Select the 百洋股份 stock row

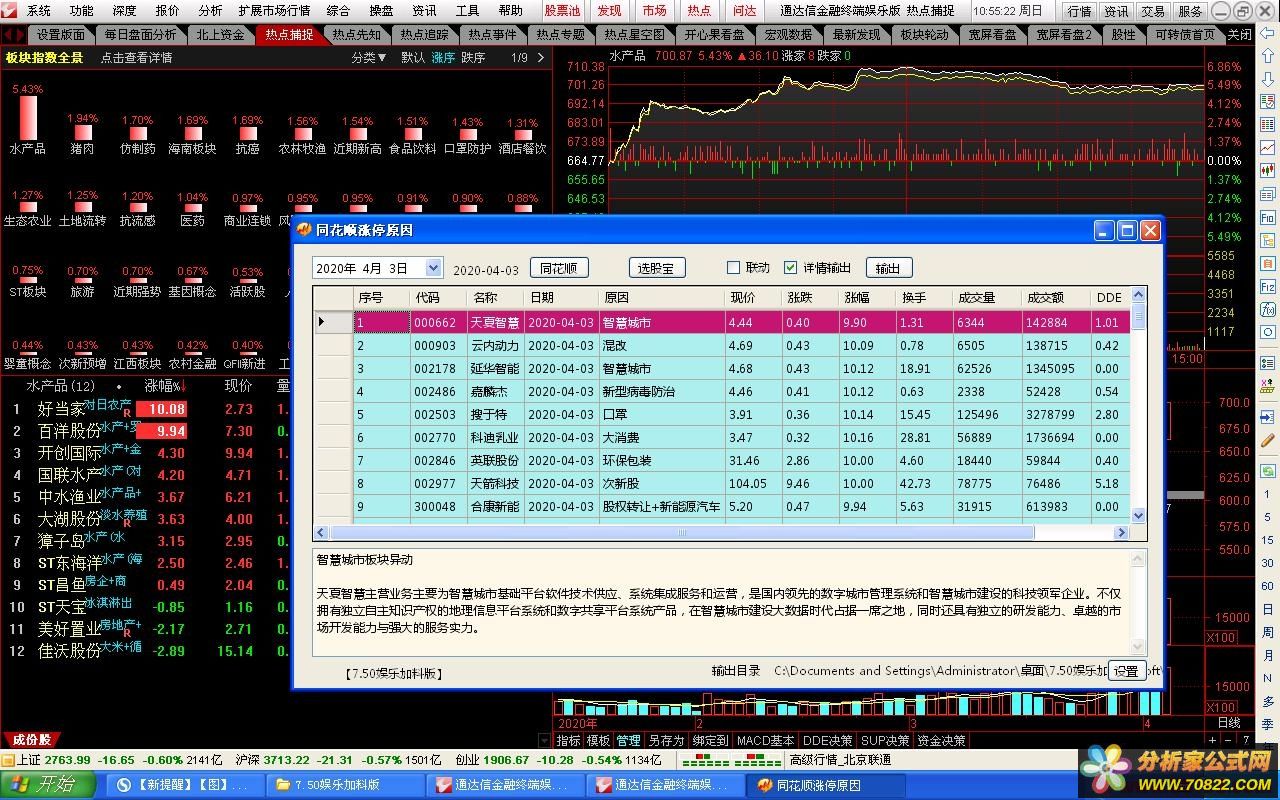pyautogui.click(x=145, y=431)
